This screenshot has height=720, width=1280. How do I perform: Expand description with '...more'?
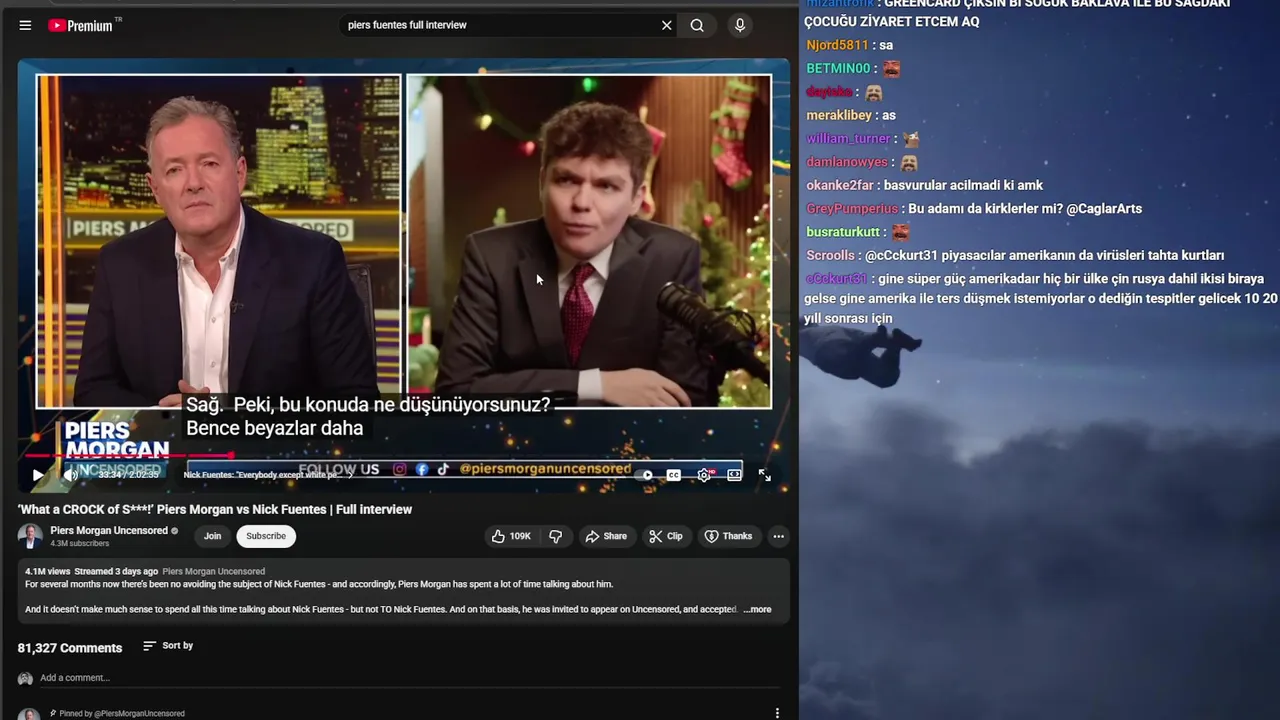tap(758, 609)
